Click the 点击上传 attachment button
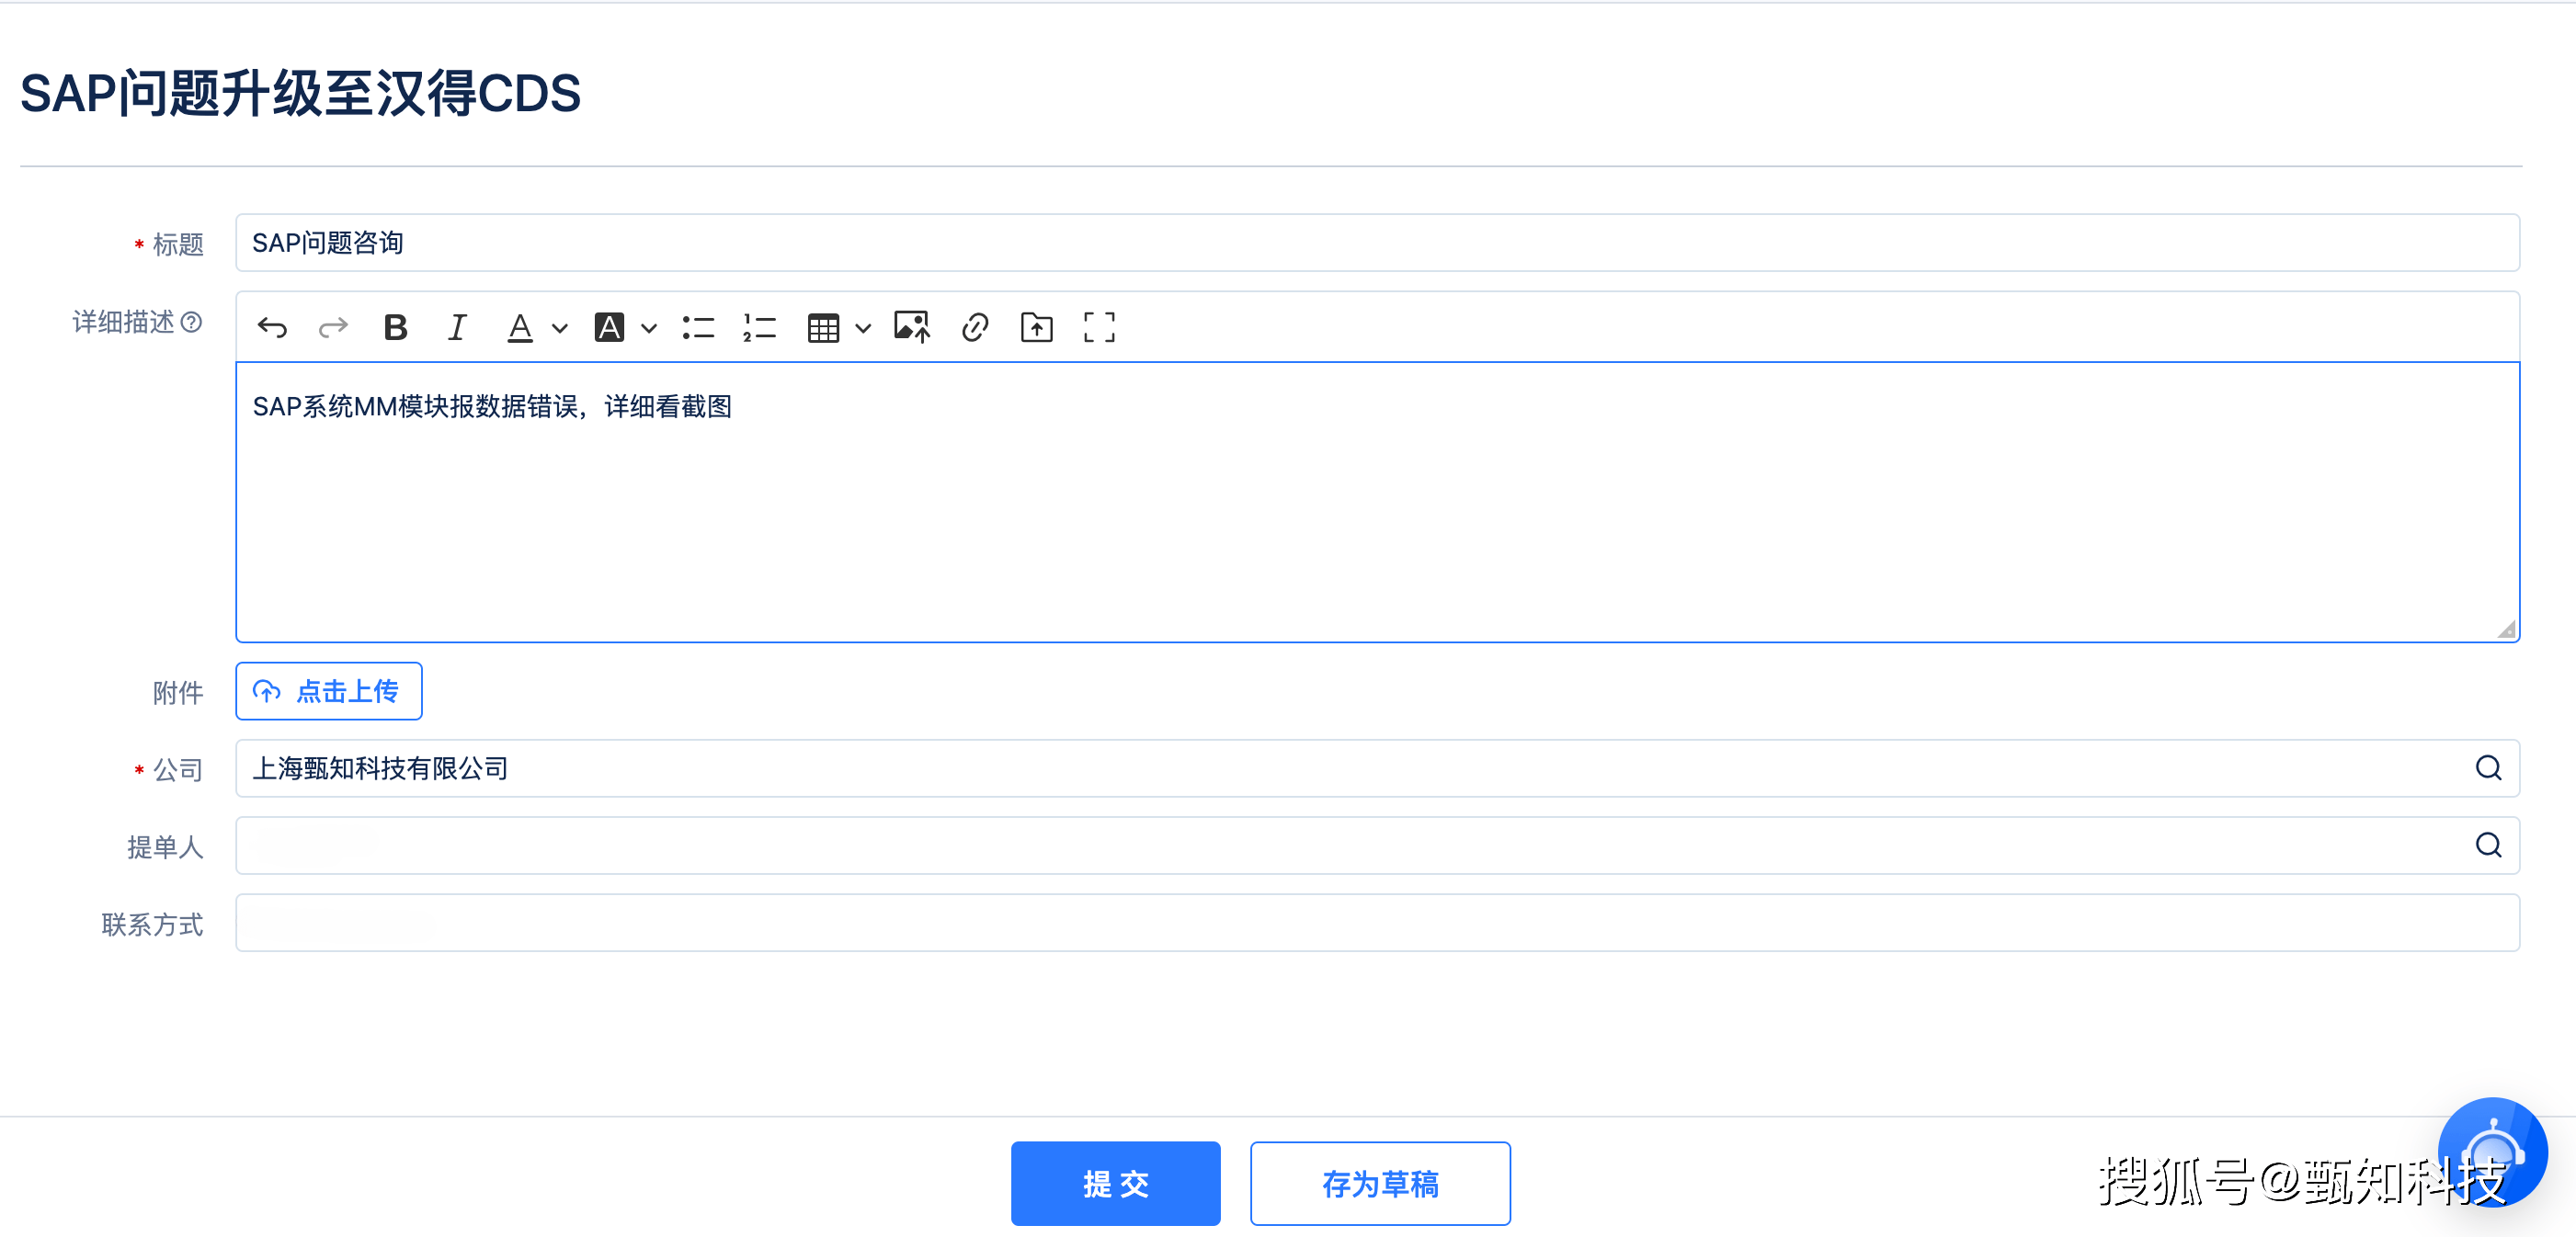 click(329, 691)
